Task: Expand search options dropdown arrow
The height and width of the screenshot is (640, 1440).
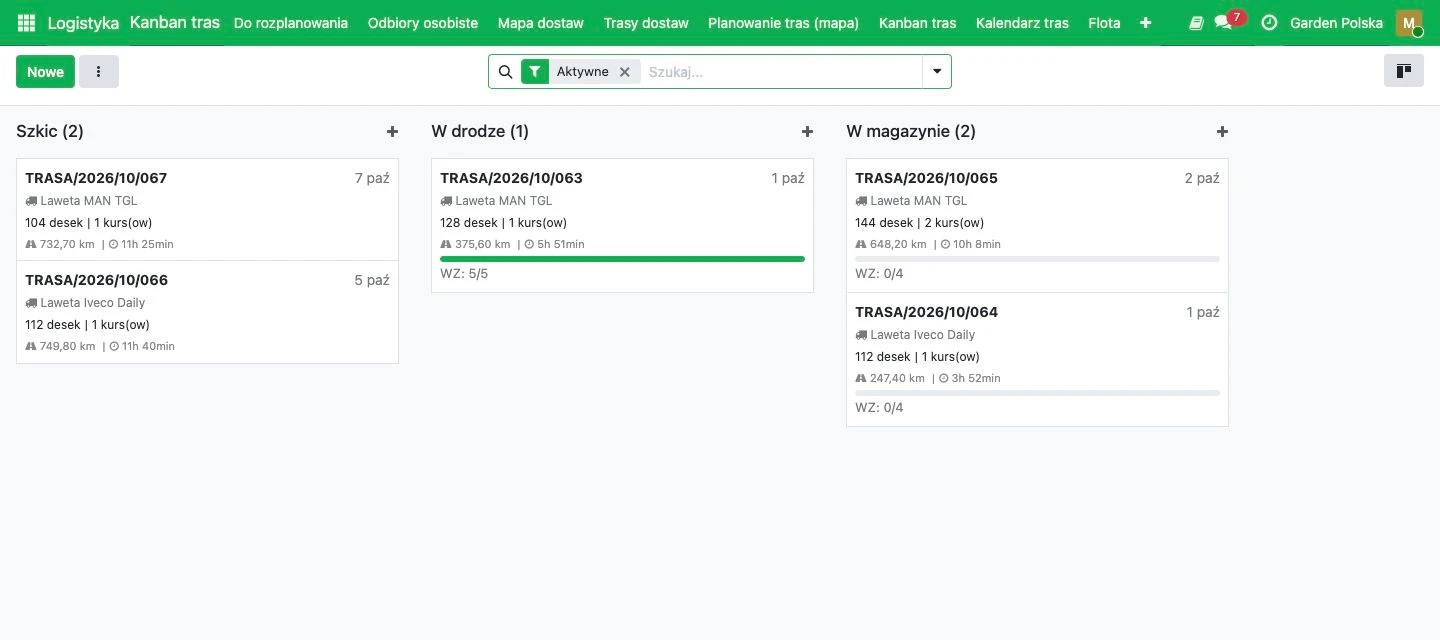Action: (937, 72)
